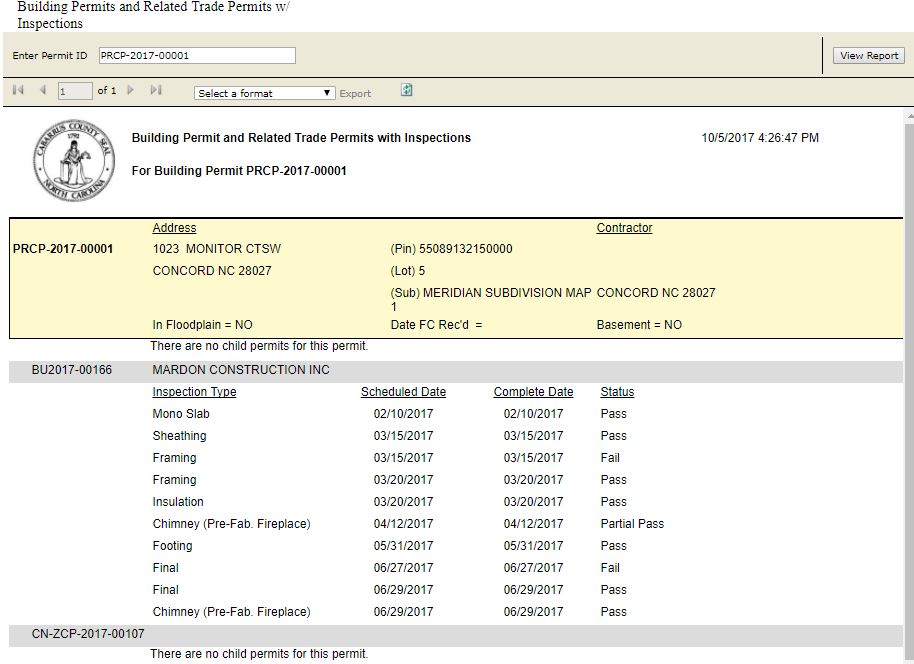Go to the first report page

point(18,91)
